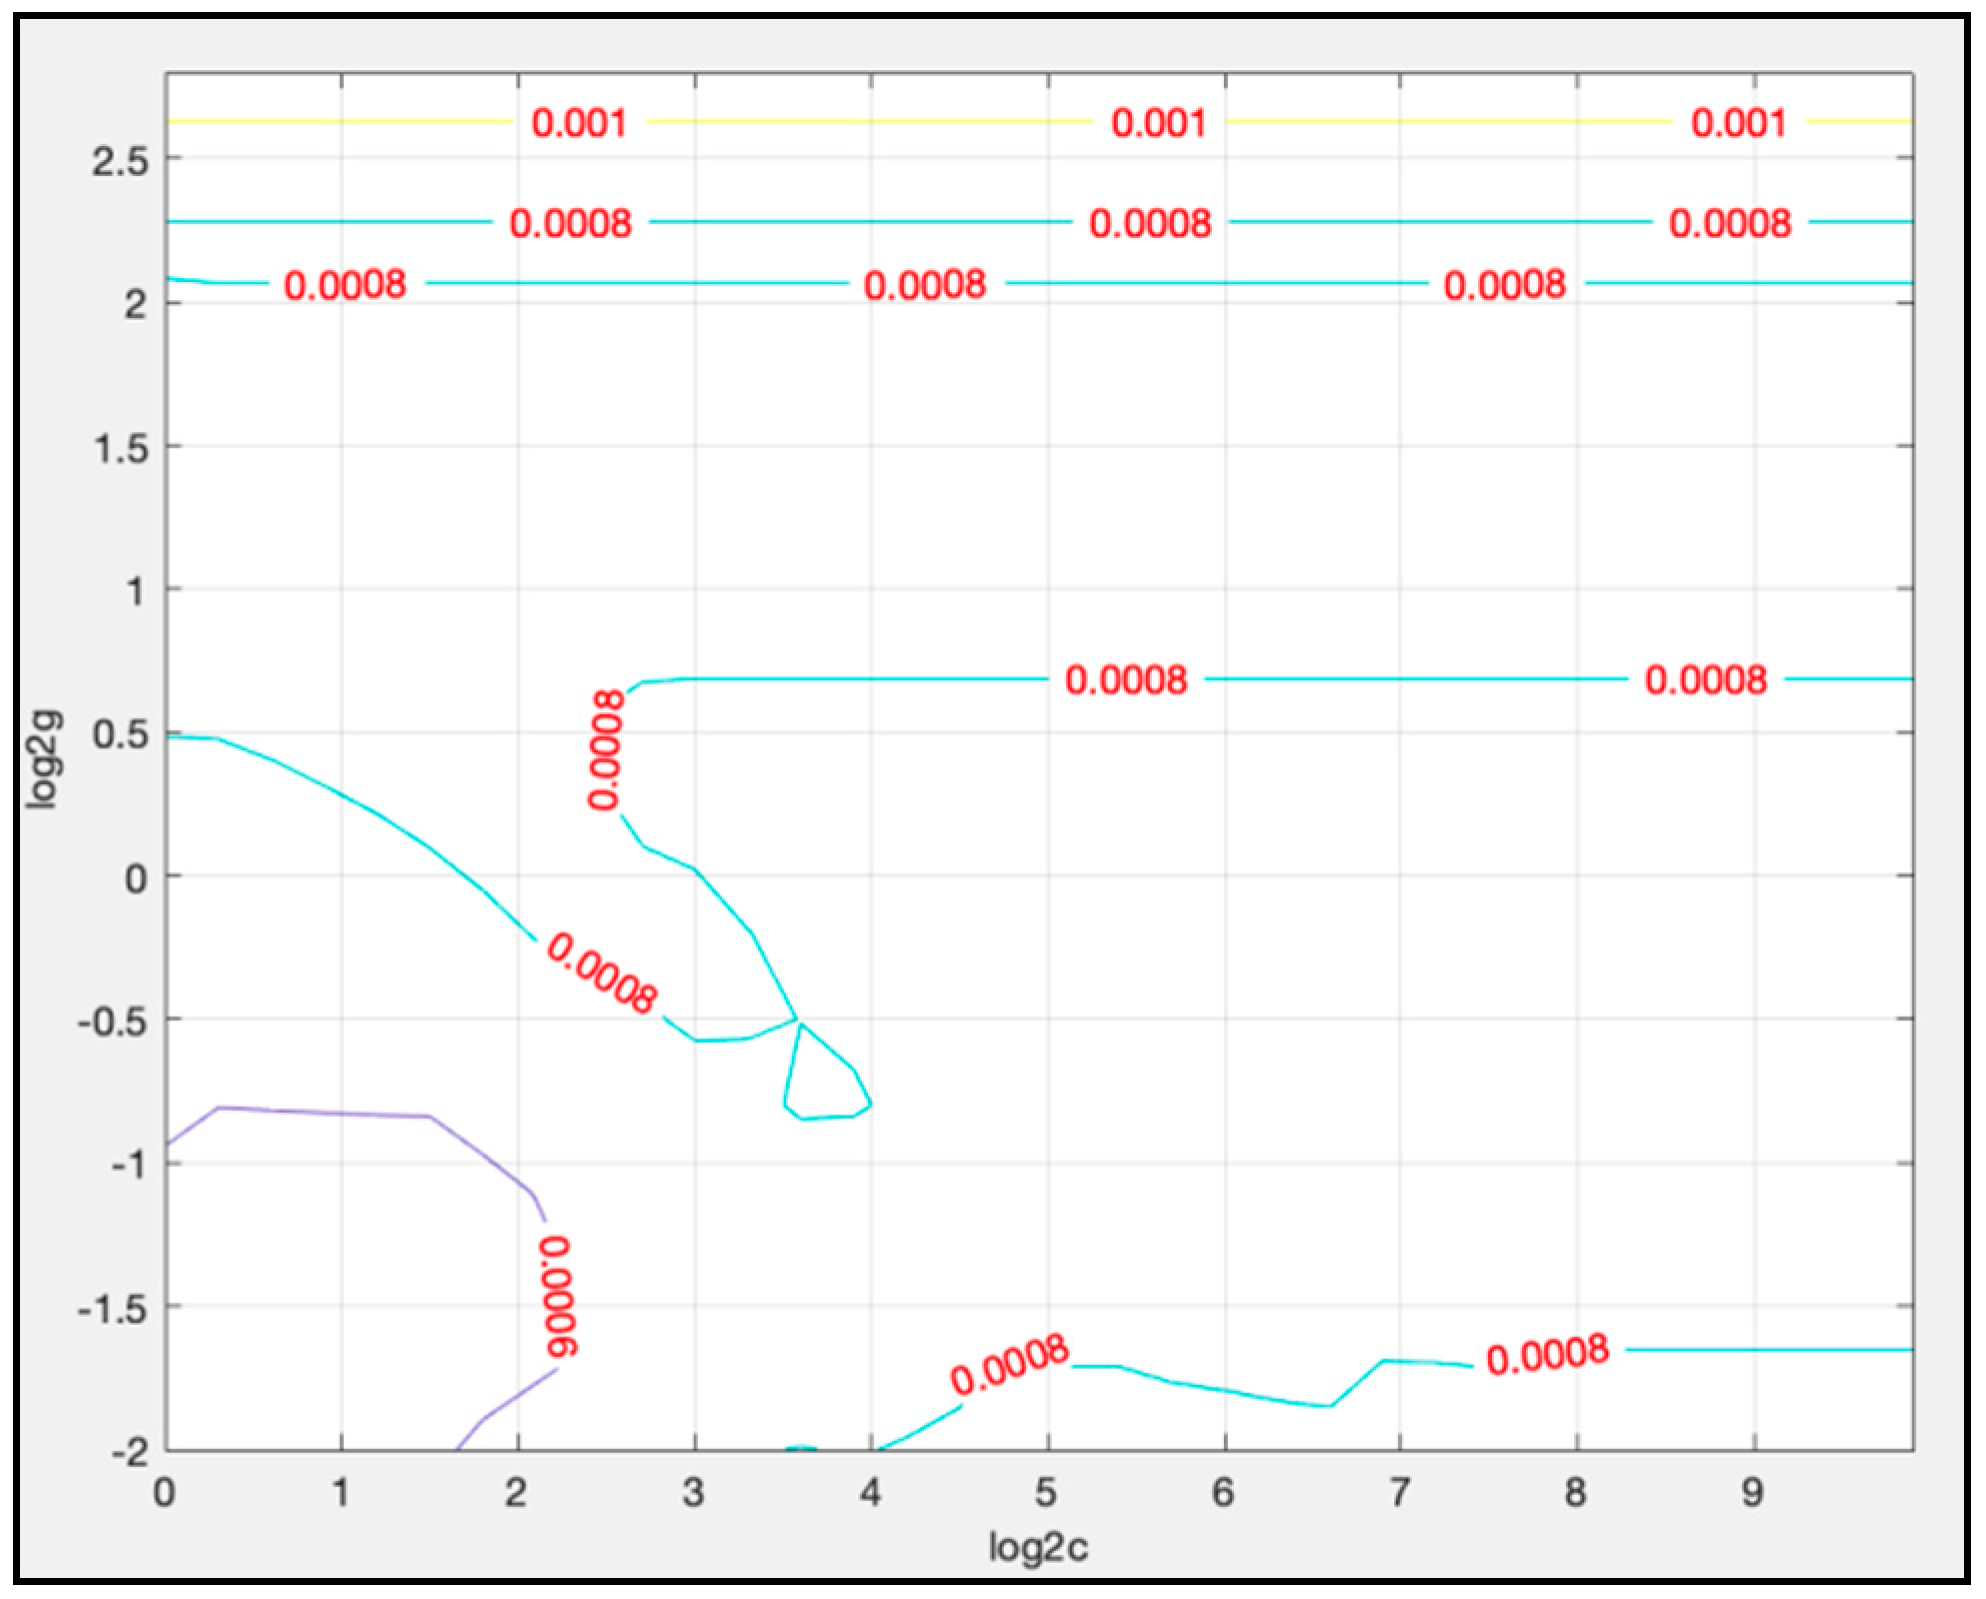Click the log2g y-axis label
Image resolution: width=1986 pixels, height=1599 pixels.
[x=45, y=759]
